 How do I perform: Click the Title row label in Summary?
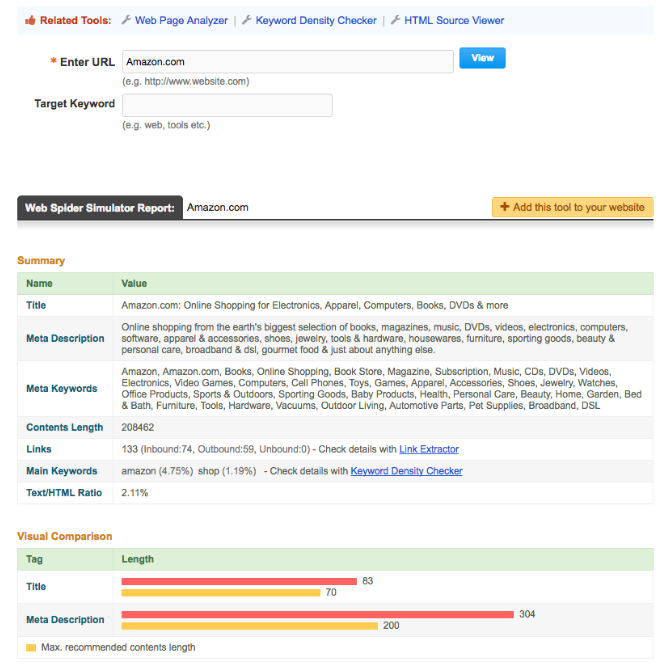36,305
